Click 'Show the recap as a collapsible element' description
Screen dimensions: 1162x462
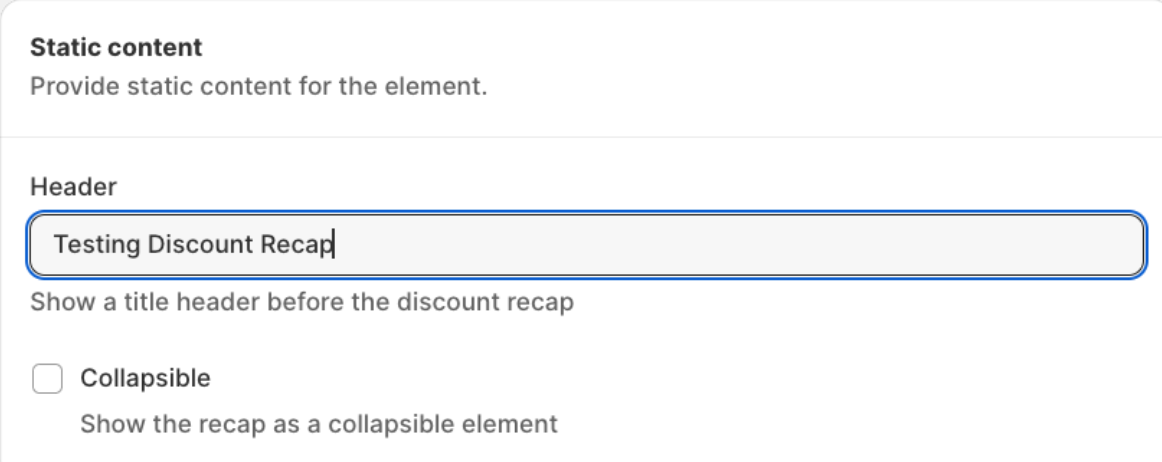pyautogui.click(x=318, y=424)
